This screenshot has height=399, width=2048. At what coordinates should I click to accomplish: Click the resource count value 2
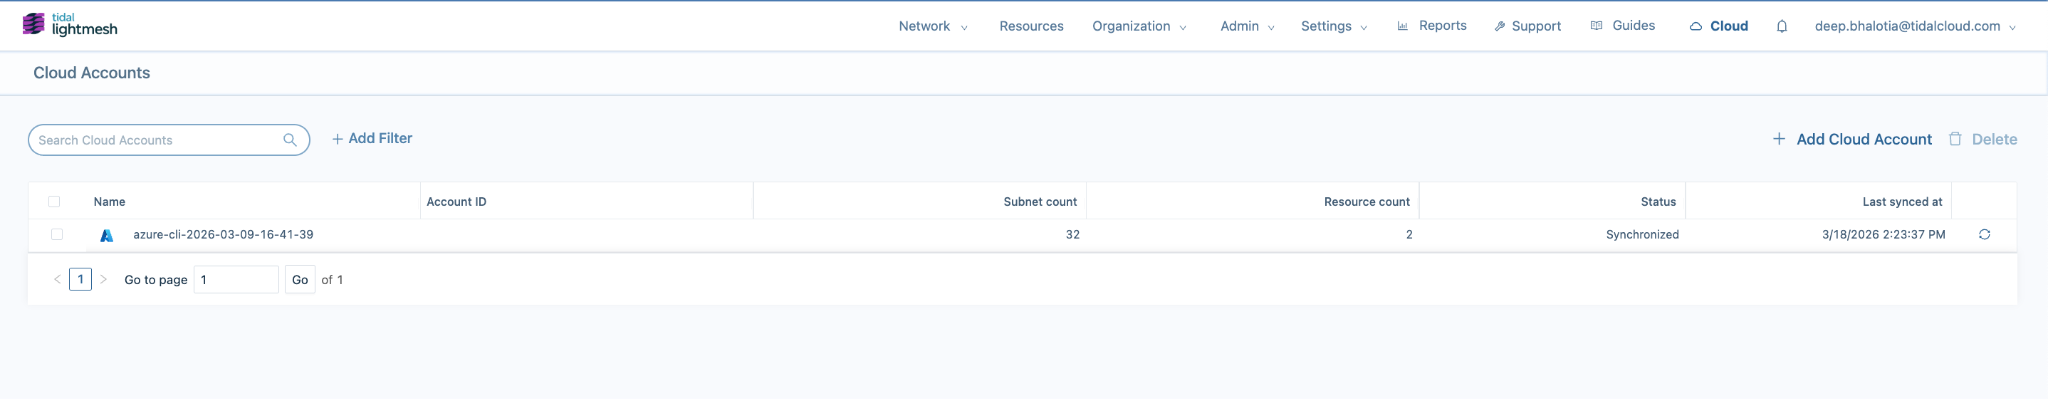click(1409, 234)
